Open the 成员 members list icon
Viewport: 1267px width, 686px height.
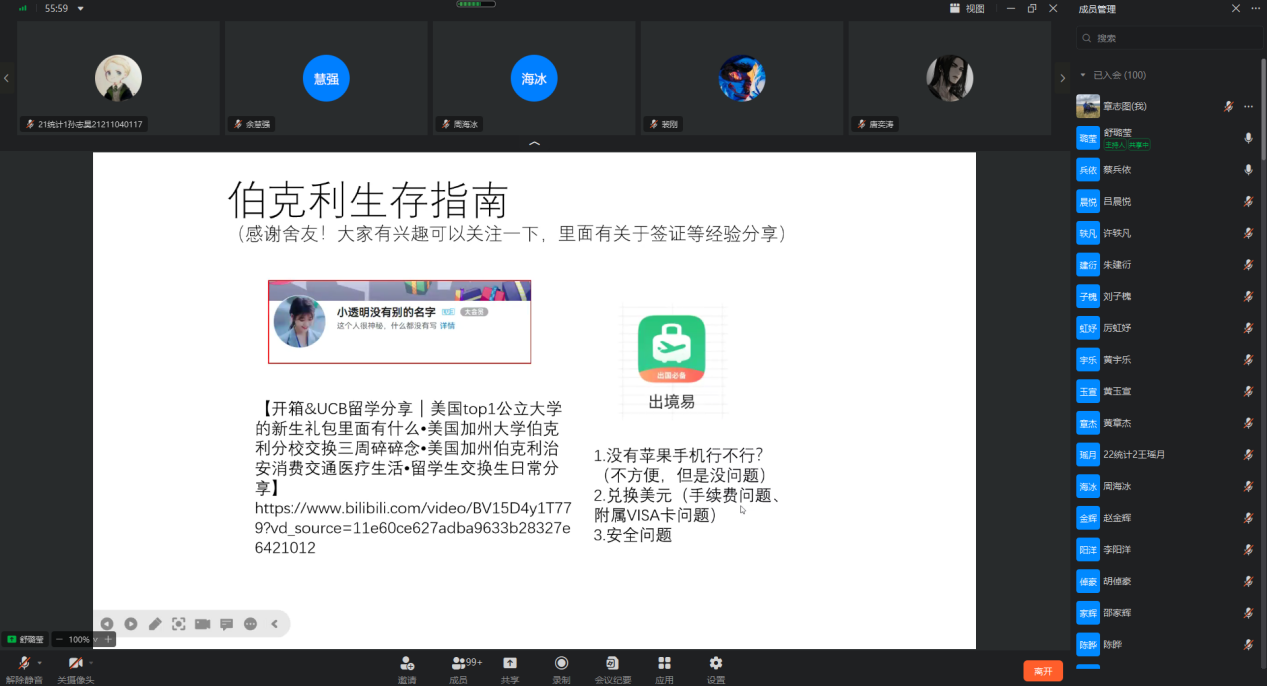[458, 664]
